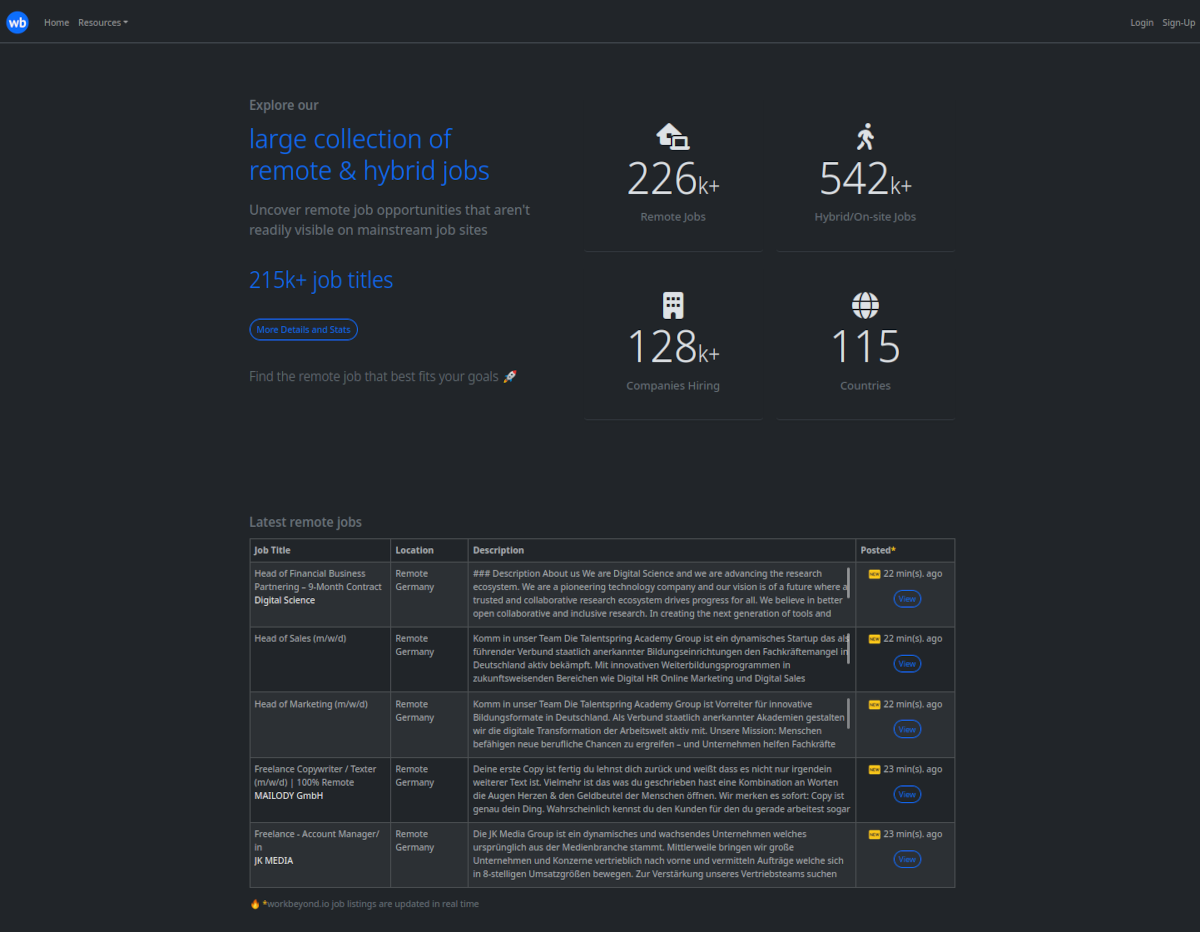The height and width of the screenshot is (932, 1200).
Task: Select the walking person icon above Hybrid/On-site Jobs
Action: coord(865,135)
